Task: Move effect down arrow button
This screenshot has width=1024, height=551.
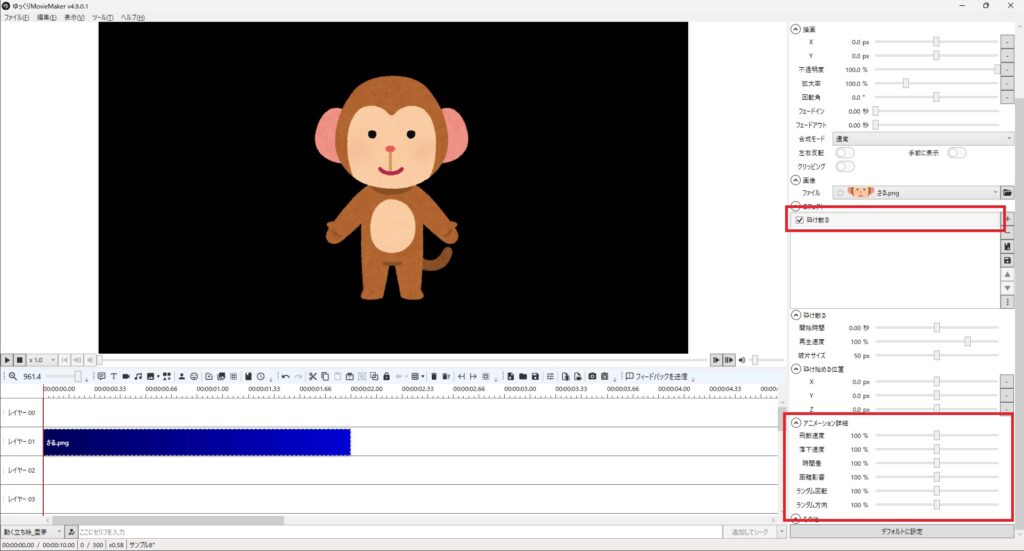Action: 1007,288
